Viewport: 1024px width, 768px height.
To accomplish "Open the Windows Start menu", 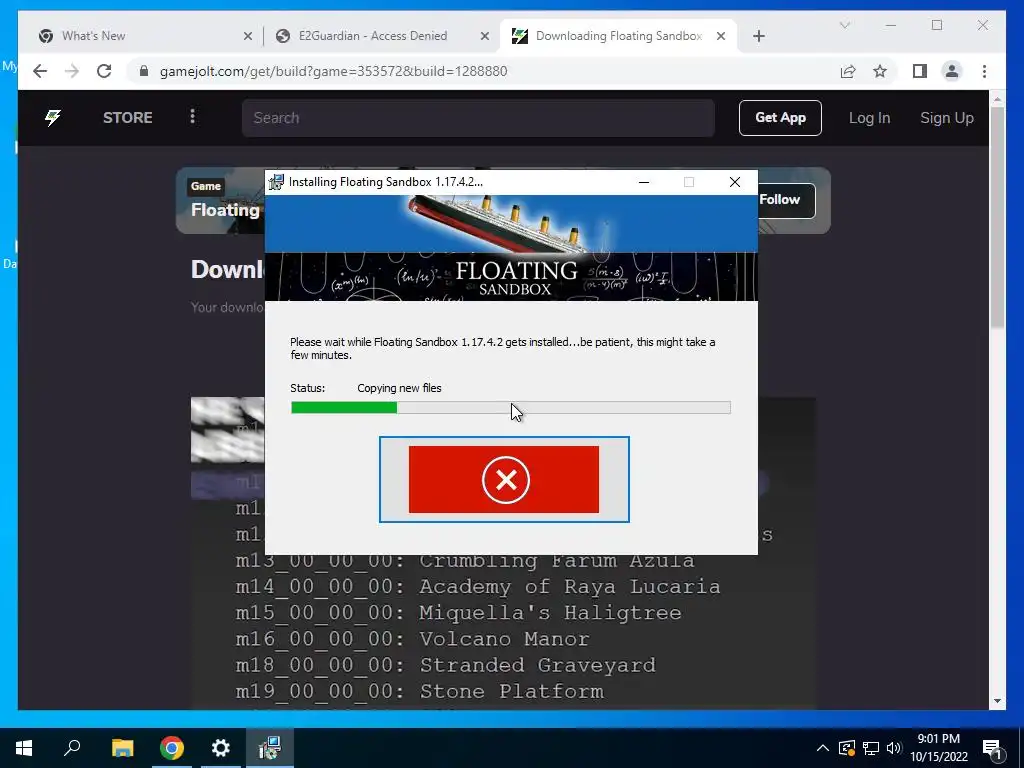I will tap(24, 748).
